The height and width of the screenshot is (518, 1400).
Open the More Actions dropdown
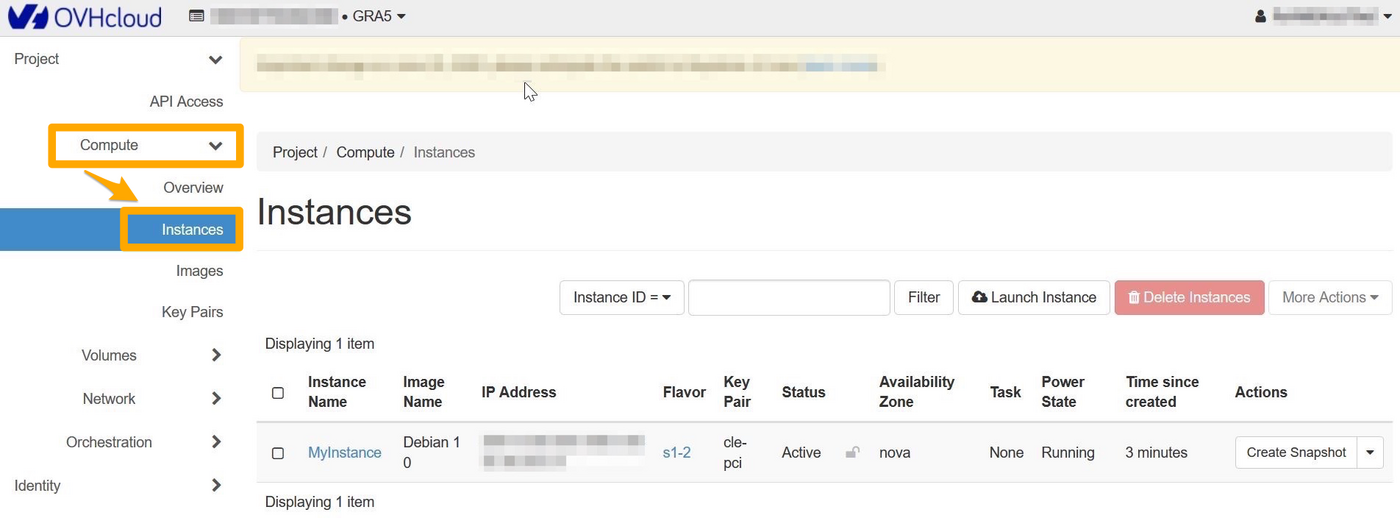click(x=1329, y=297)
